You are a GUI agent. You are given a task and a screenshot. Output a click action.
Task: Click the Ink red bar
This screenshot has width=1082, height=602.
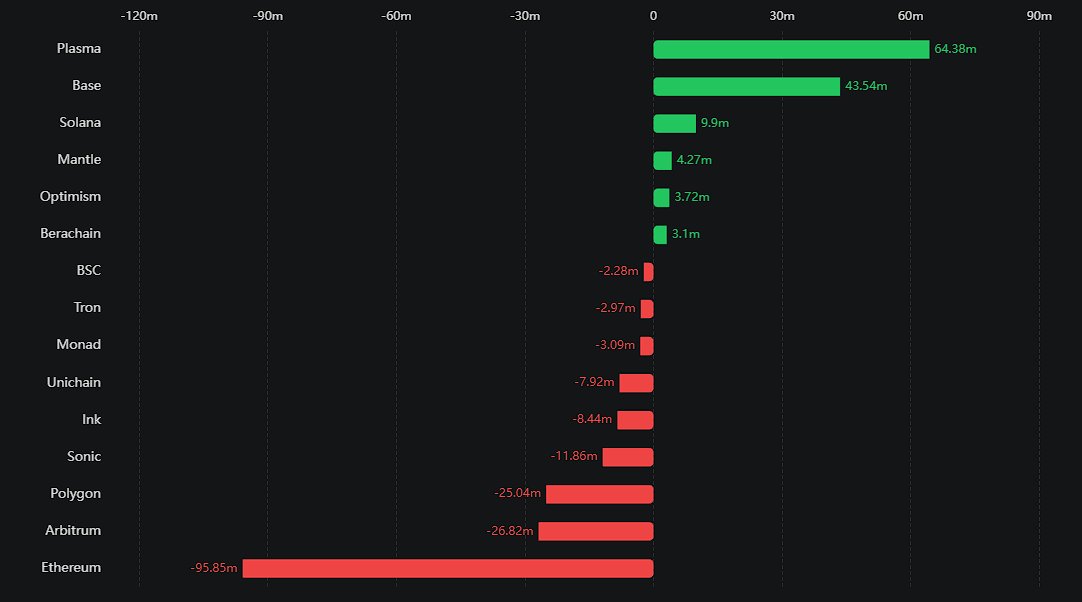(635, 420)
